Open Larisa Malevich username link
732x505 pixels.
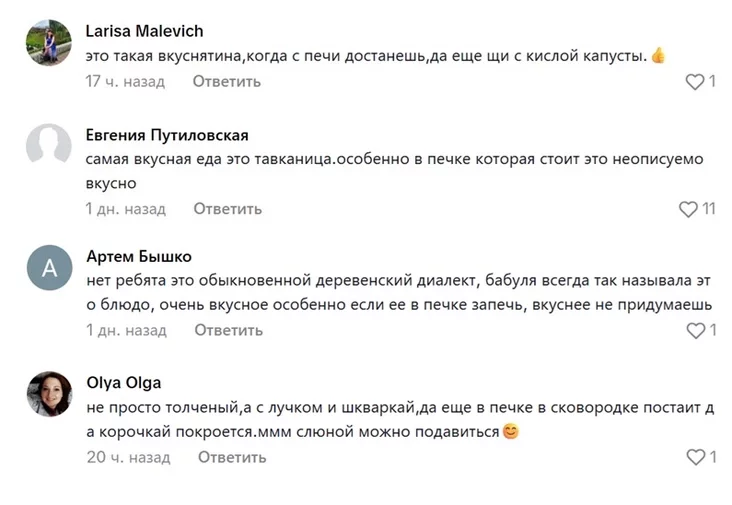click(x=145, y=31)
